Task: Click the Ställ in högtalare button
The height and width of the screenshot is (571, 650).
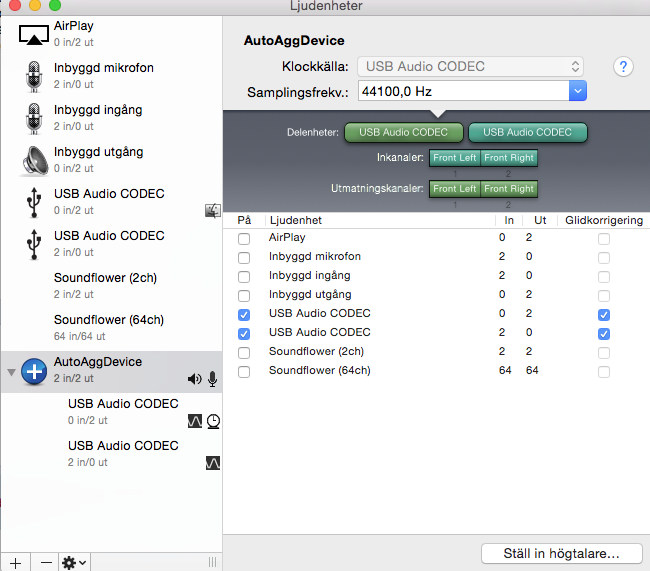Action: [562, 553]
